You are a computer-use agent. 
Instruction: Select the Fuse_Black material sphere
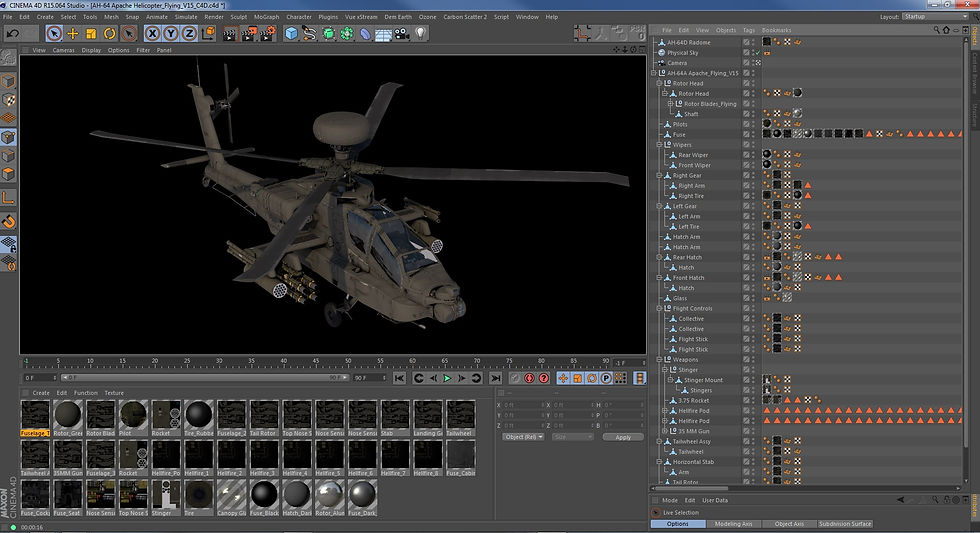[264, 498]
